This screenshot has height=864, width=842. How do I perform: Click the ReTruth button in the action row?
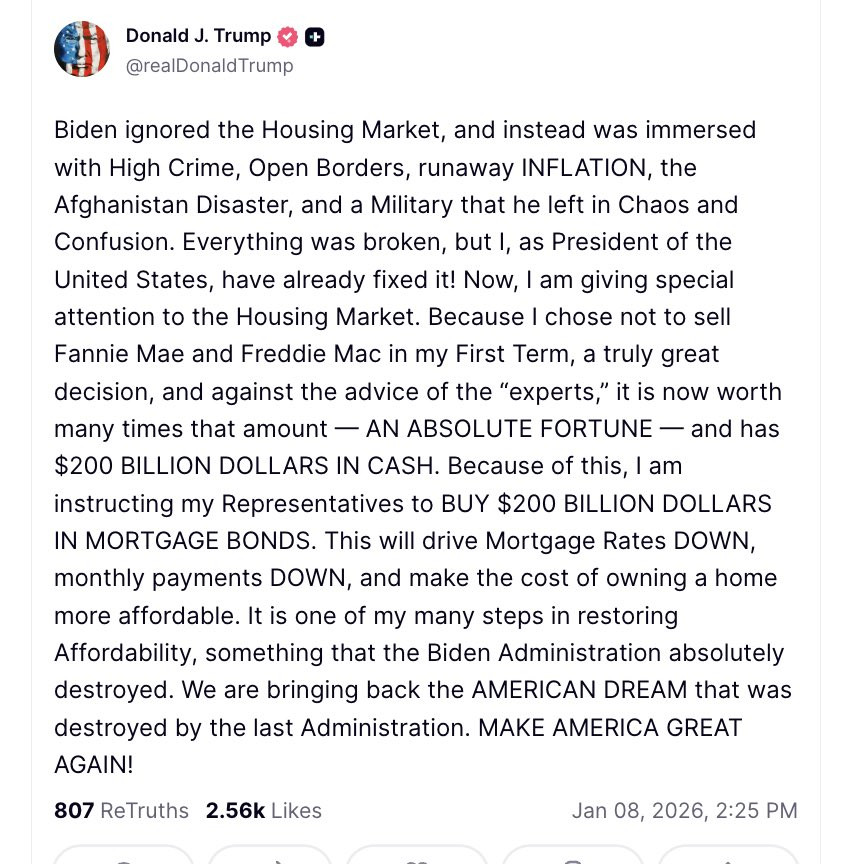tap(270, 855)
